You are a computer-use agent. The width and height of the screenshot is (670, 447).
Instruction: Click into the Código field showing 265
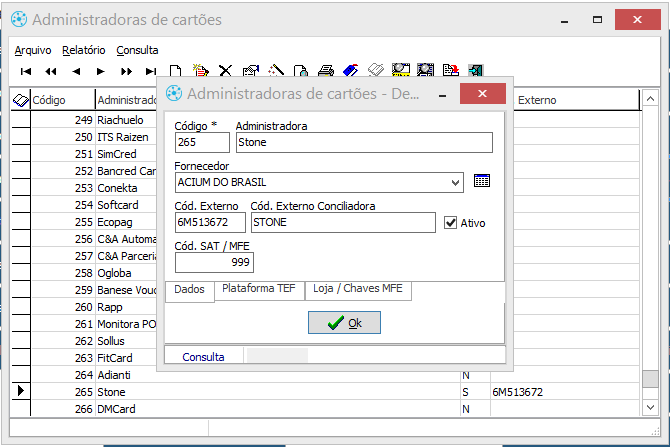pyautogui.click(x=202, y=142)
